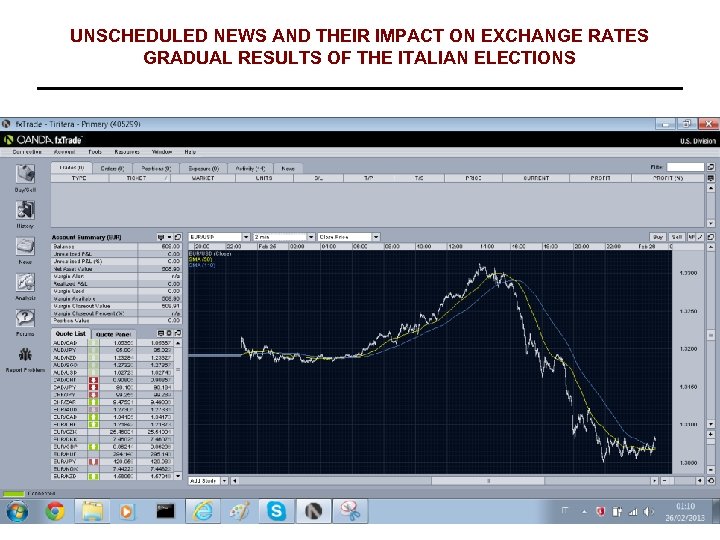Click the chart horizontal scrollbar thumb
720x540 pixels.
click(488, 481)
